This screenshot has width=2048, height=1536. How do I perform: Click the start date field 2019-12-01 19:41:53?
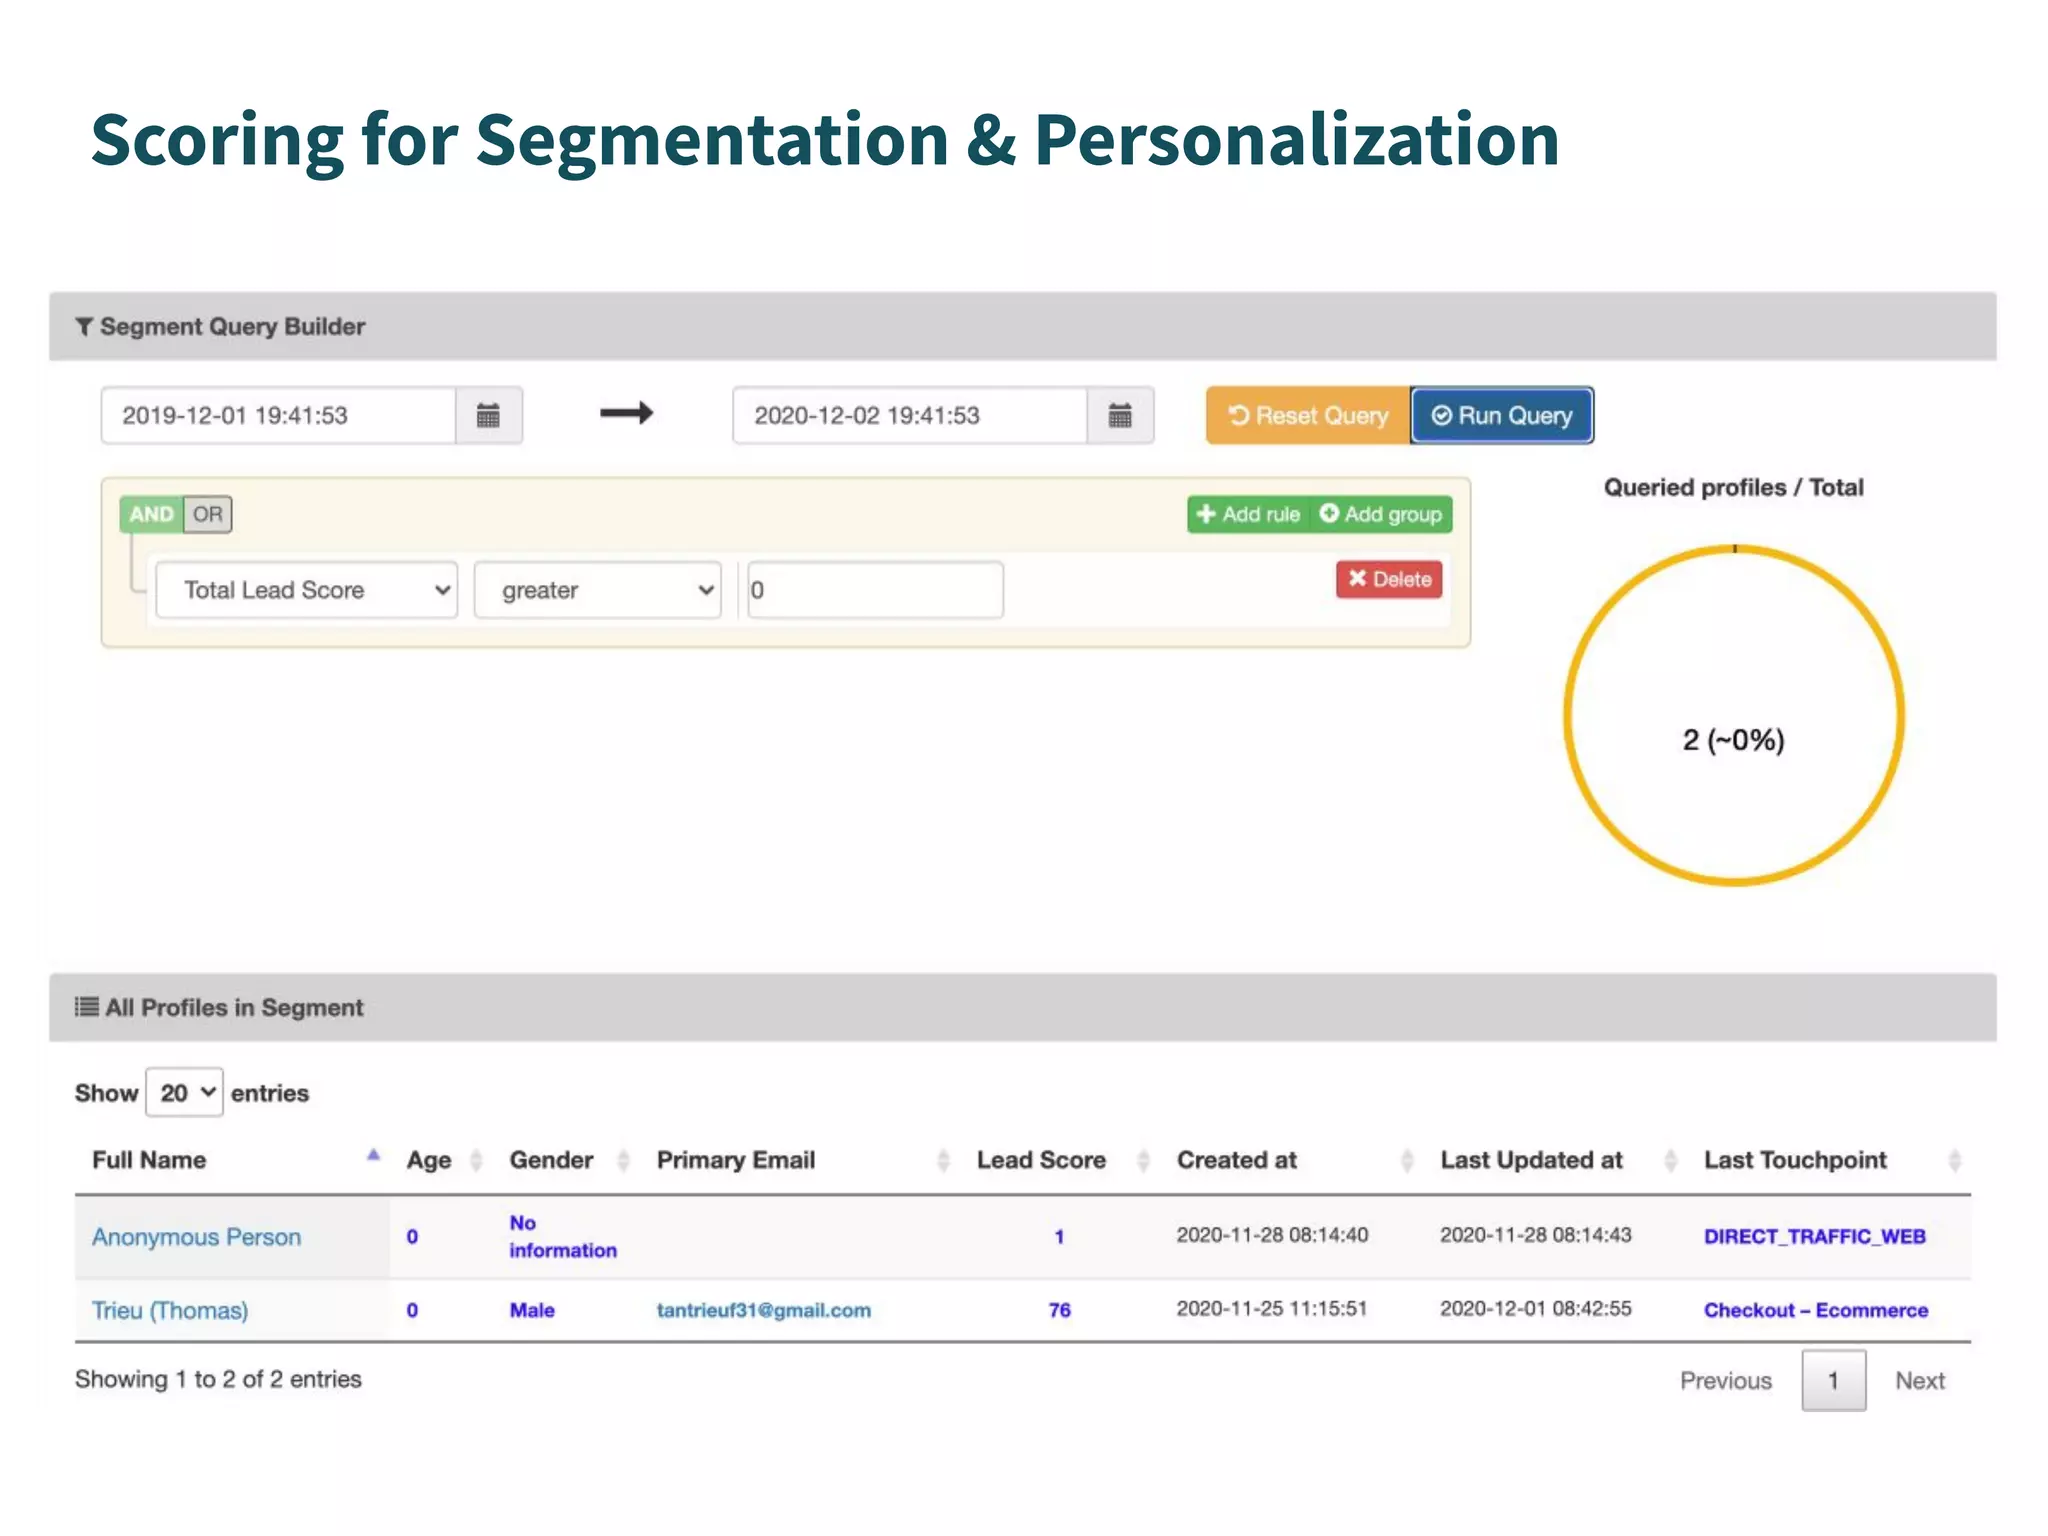coord(279,415)
